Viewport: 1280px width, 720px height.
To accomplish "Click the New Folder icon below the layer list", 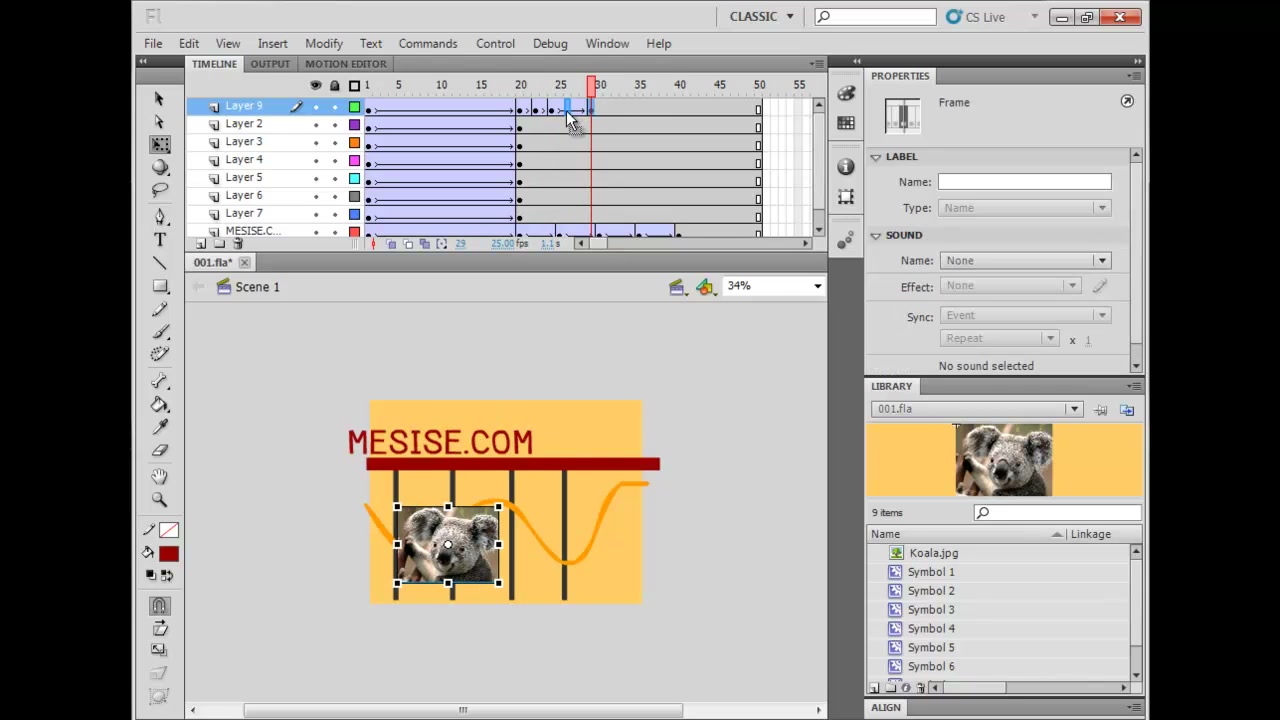I will tap(219, 244).
